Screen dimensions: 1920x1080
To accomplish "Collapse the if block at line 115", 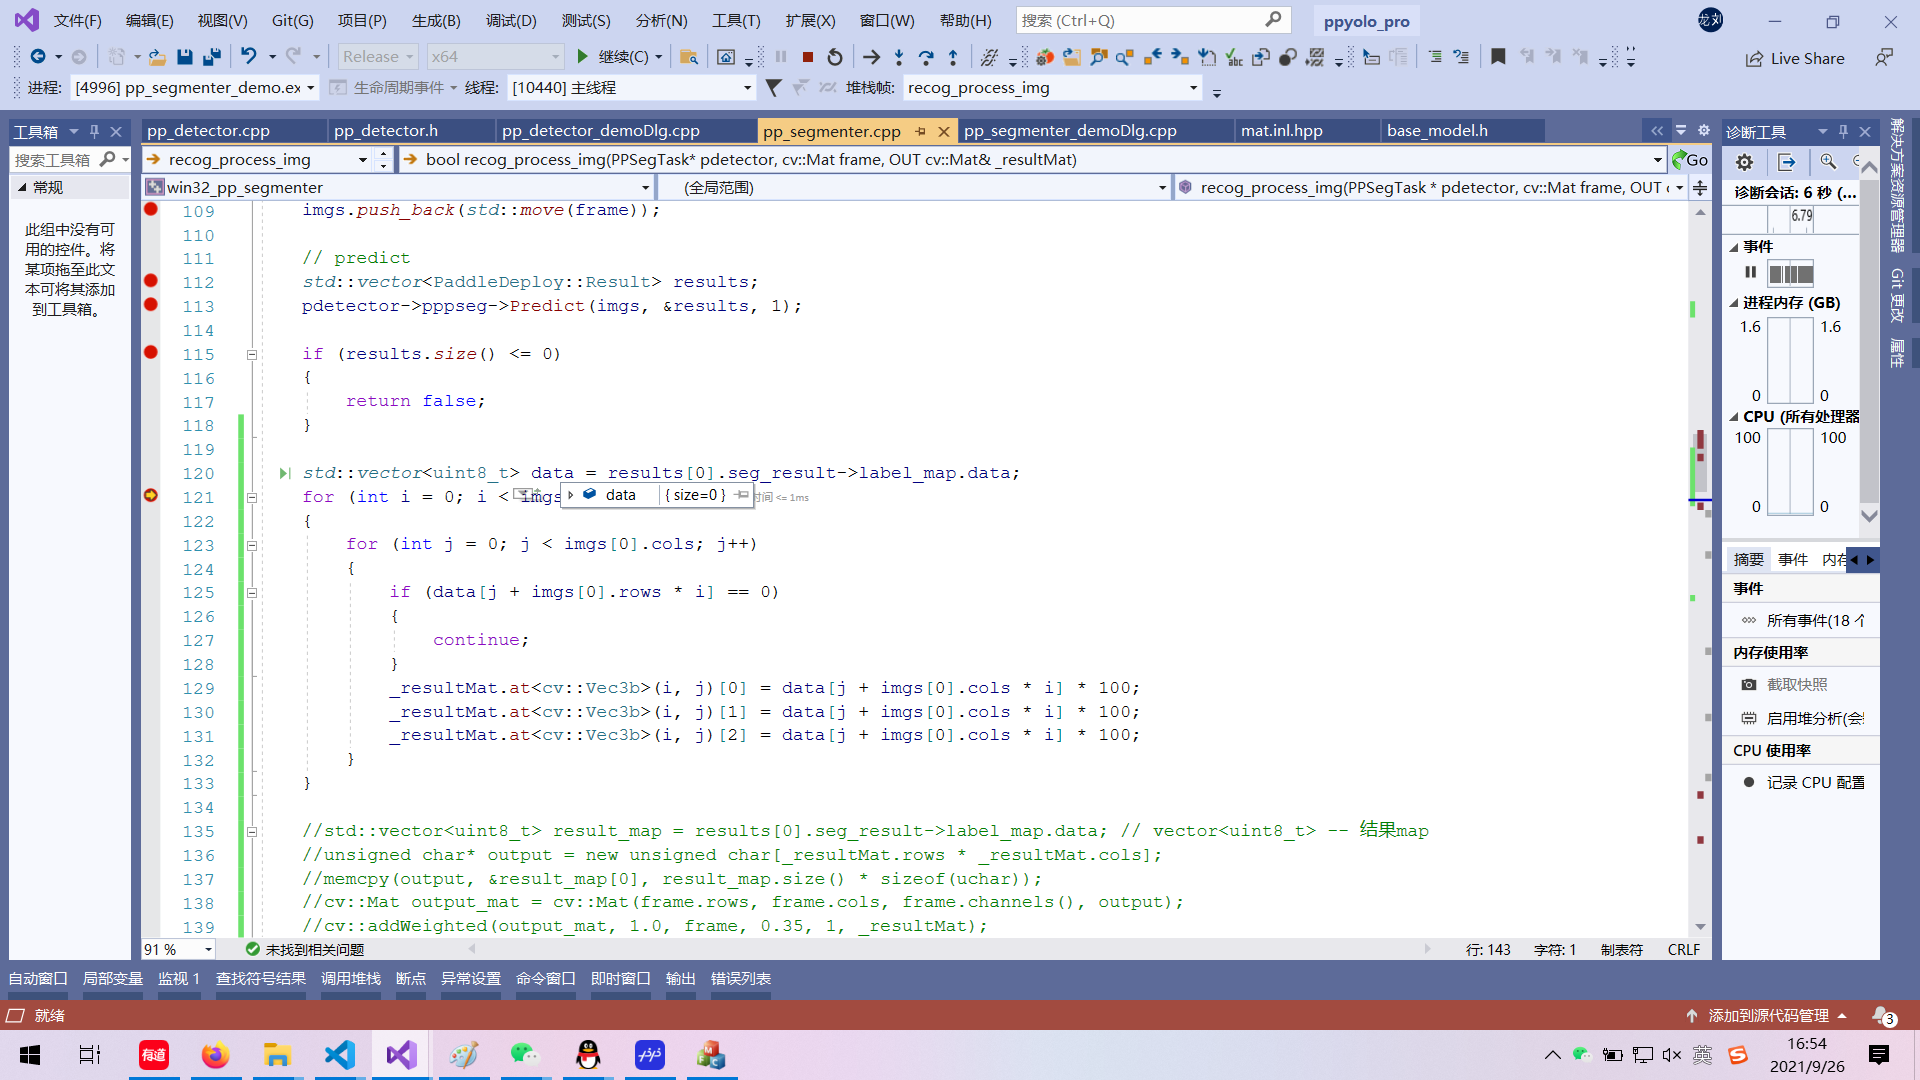I will click(x=252, y=354).
